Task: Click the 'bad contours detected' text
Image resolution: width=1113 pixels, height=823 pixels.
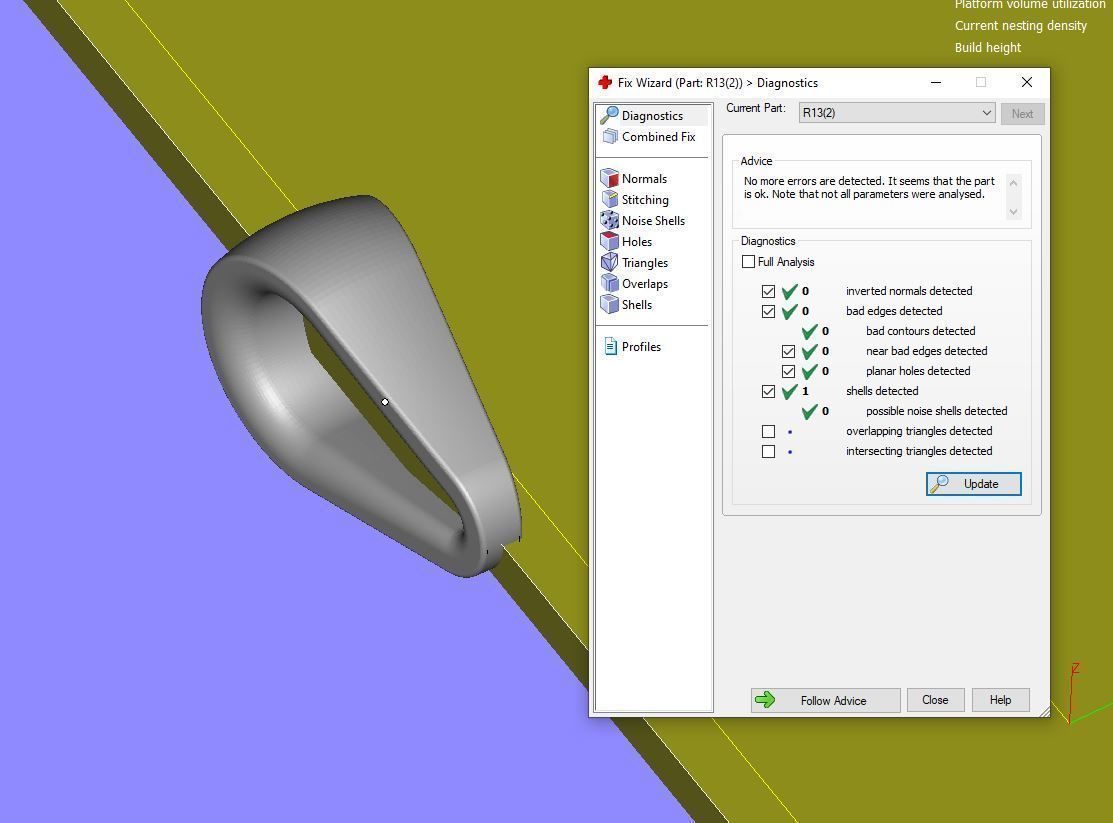Action: click(921, 331)
